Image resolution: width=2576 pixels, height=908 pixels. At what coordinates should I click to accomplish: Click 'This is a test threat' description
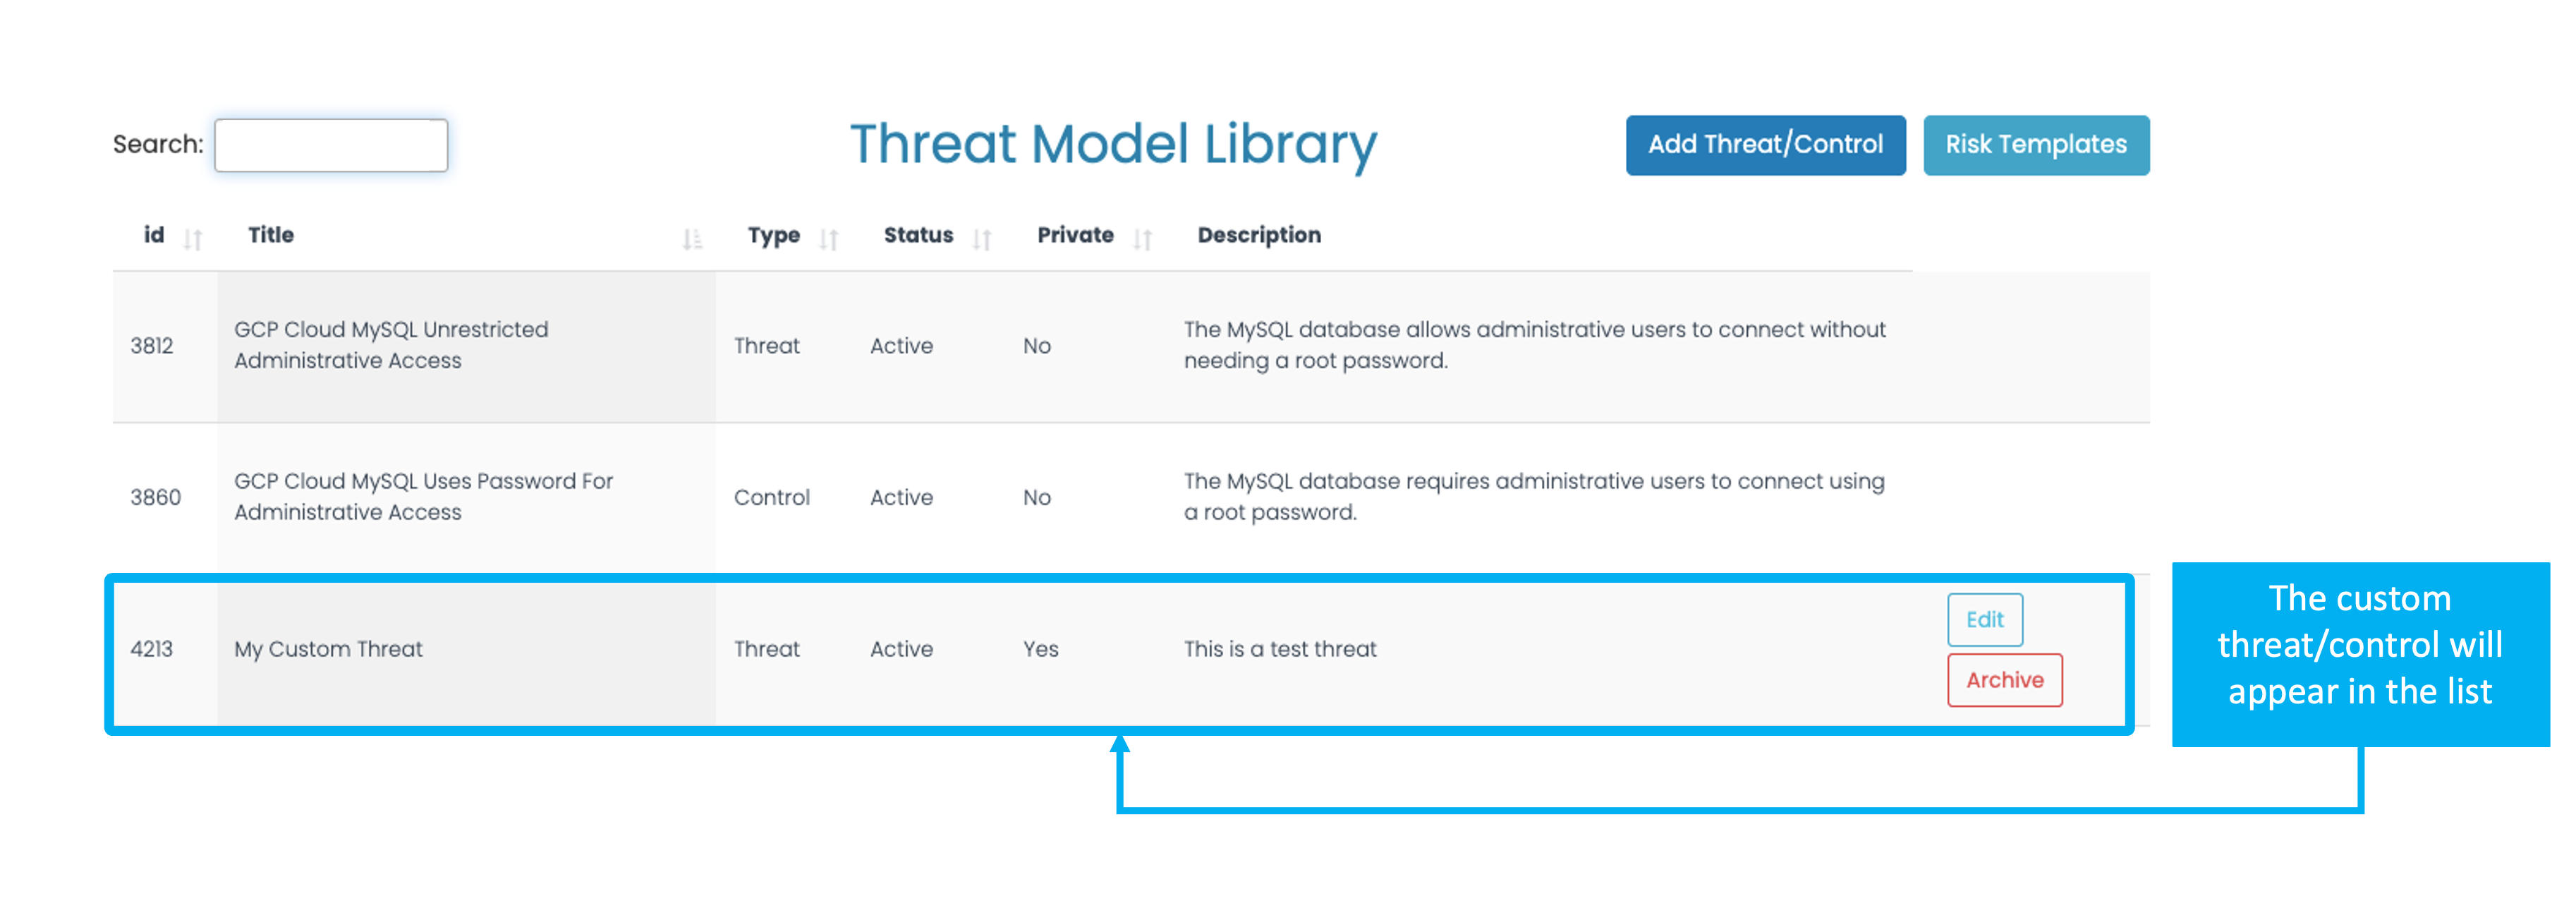coord(1280,649)
